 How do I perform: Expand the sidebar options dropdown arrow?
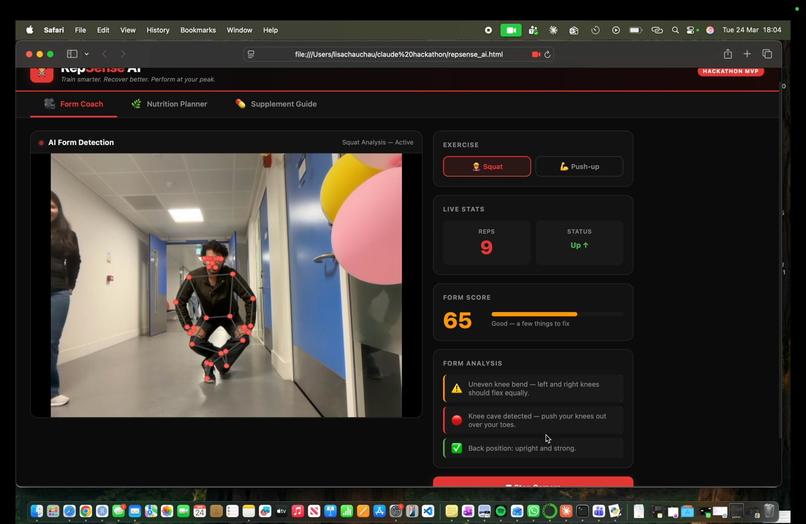click(86, 54)
